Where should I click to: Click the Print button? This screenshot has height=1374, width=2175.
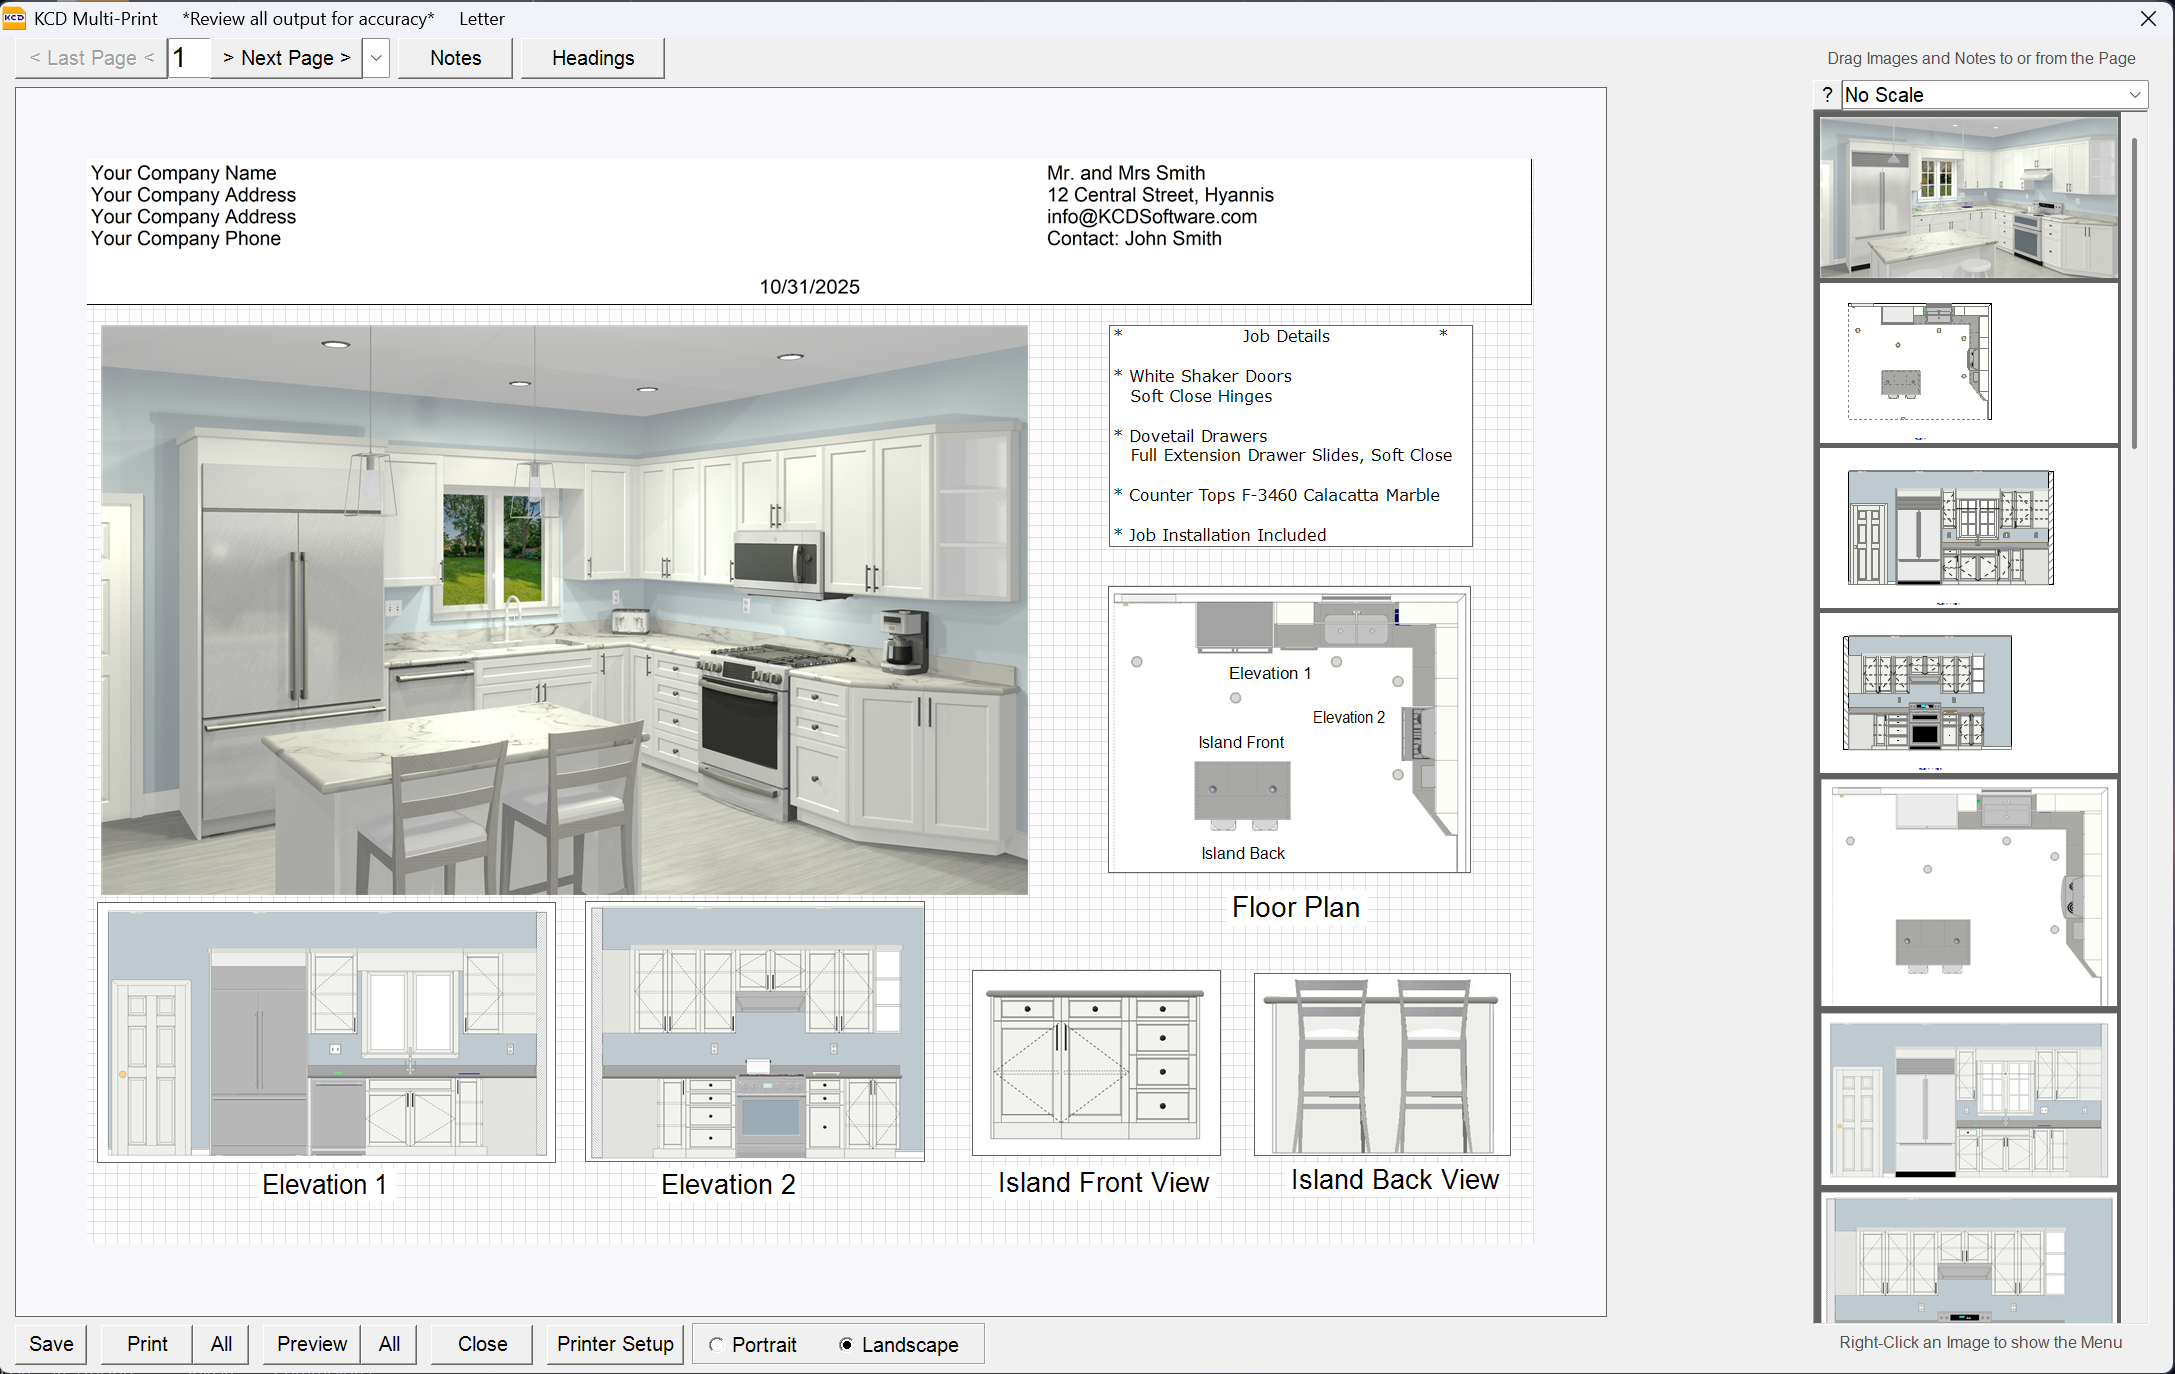click(x=147, y=1344)
